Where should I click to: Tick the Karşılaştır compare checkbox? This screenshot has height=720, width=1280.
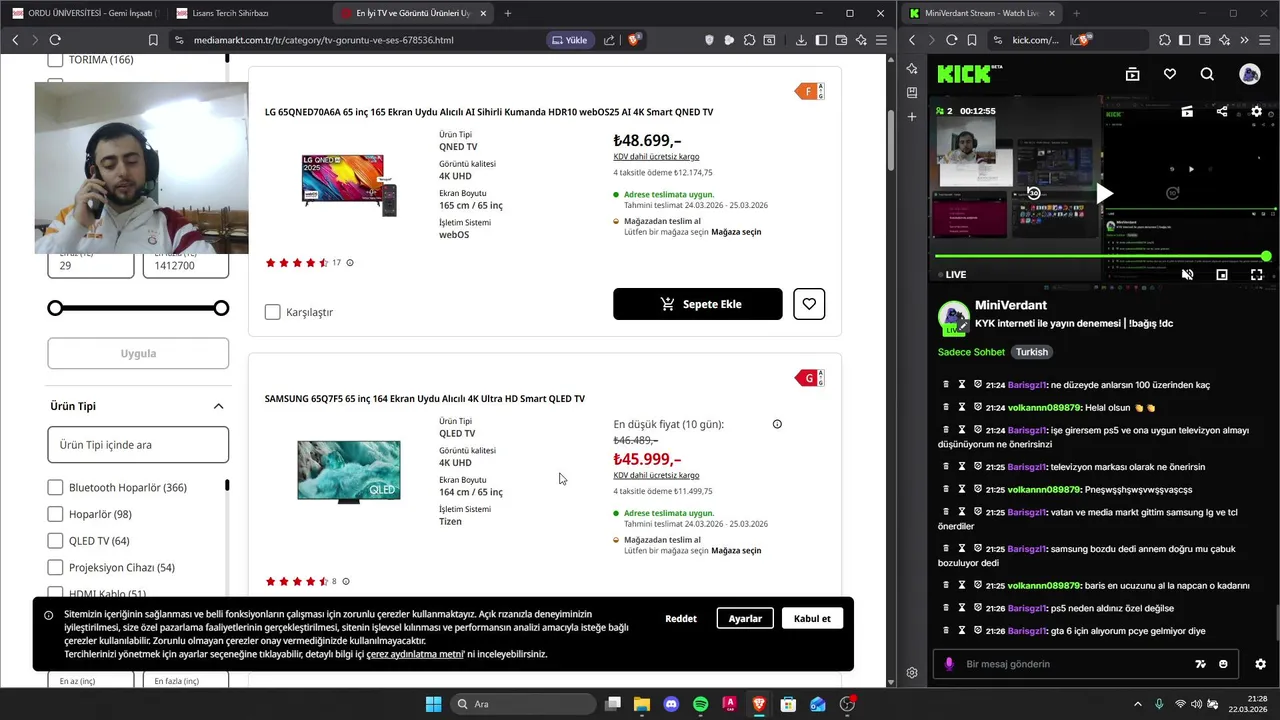coord(272,312)
